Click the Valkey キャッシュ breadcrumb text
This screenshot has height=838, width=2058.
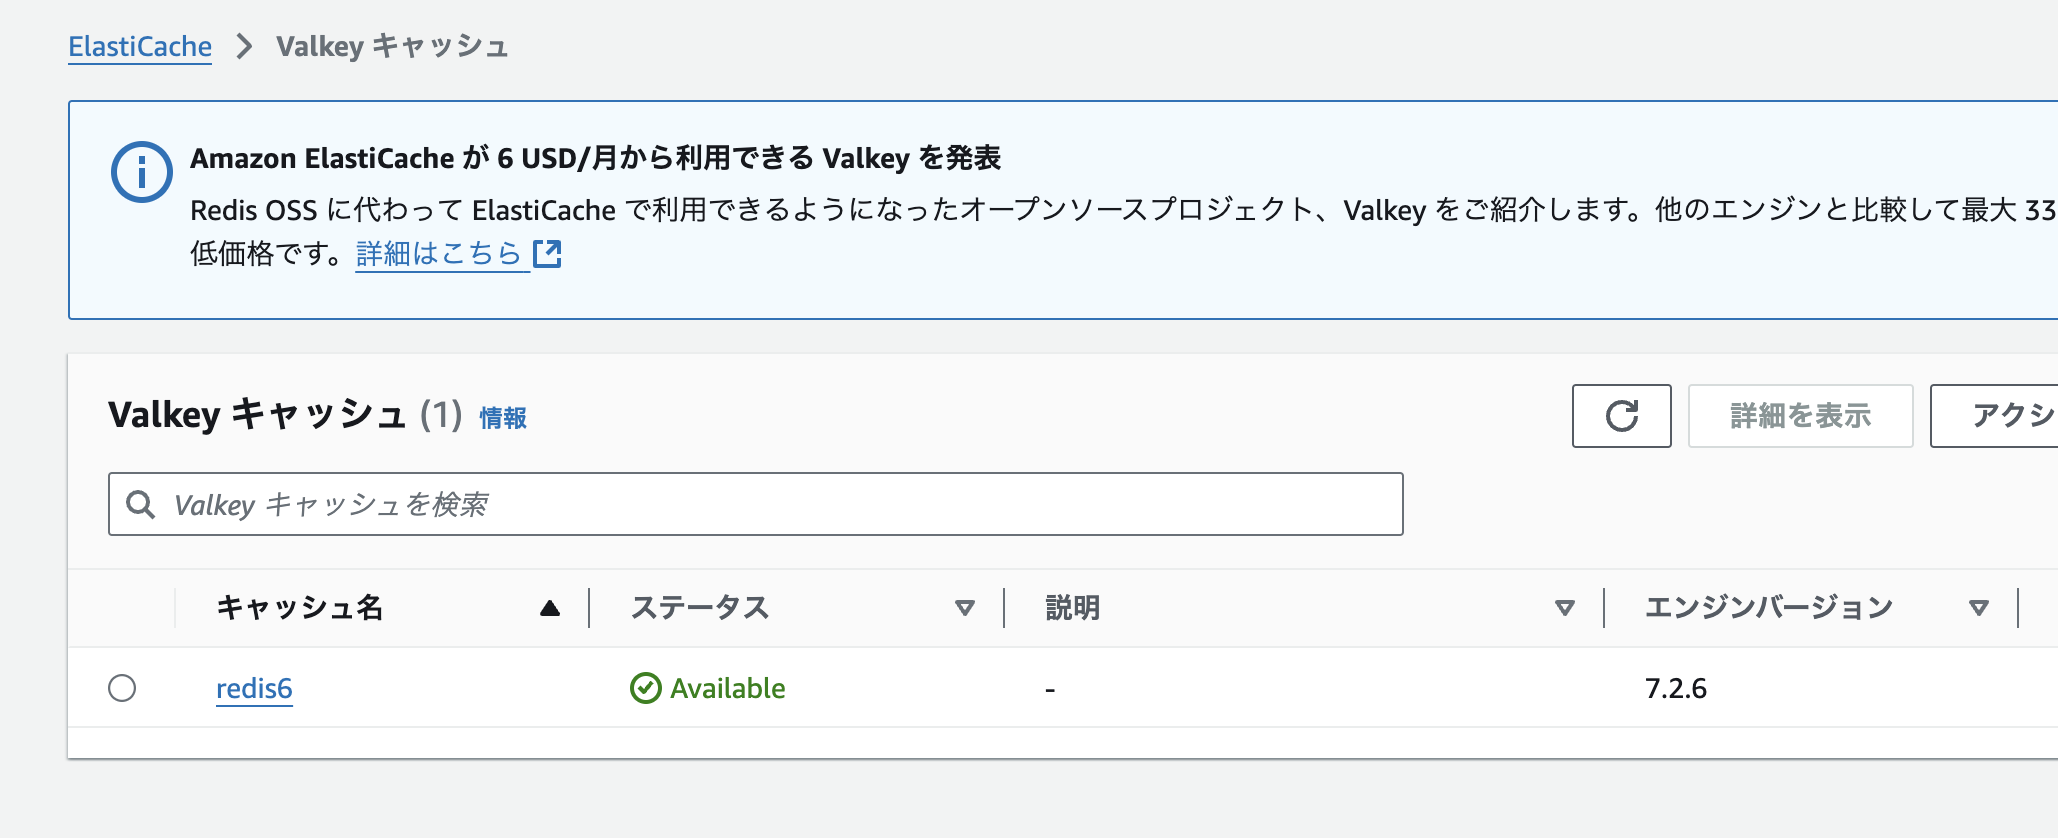click(392, 47)
